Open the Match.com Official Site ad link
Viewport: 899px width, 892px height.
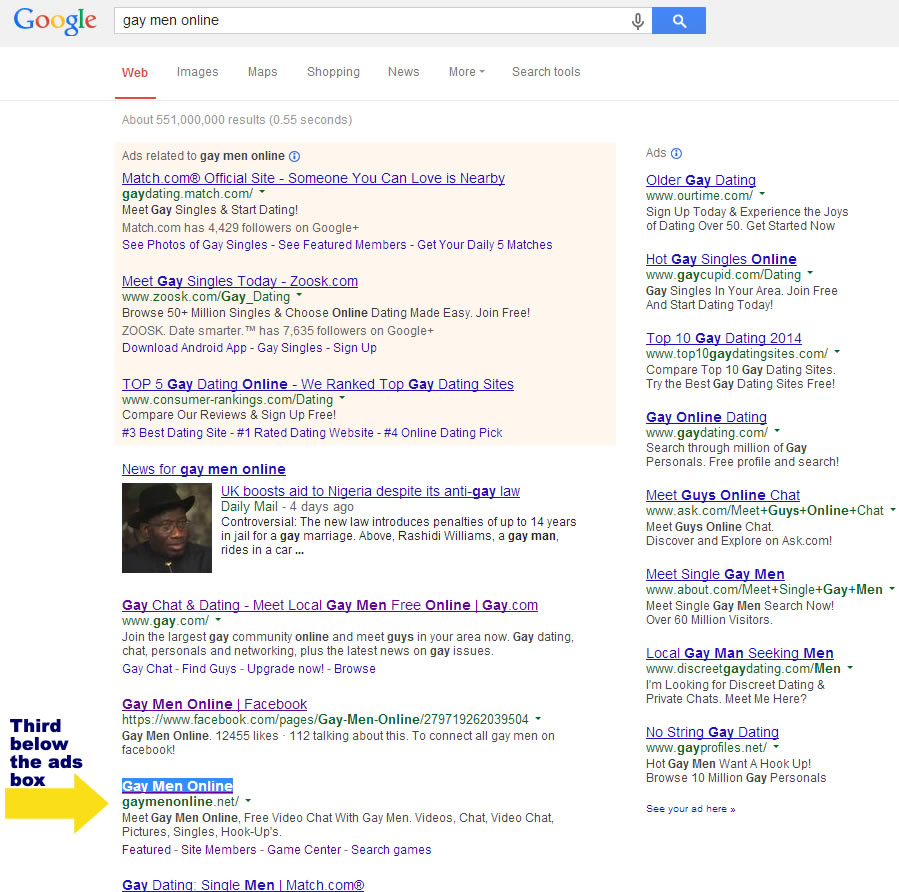pyautogui.click(x=313, y=178)
